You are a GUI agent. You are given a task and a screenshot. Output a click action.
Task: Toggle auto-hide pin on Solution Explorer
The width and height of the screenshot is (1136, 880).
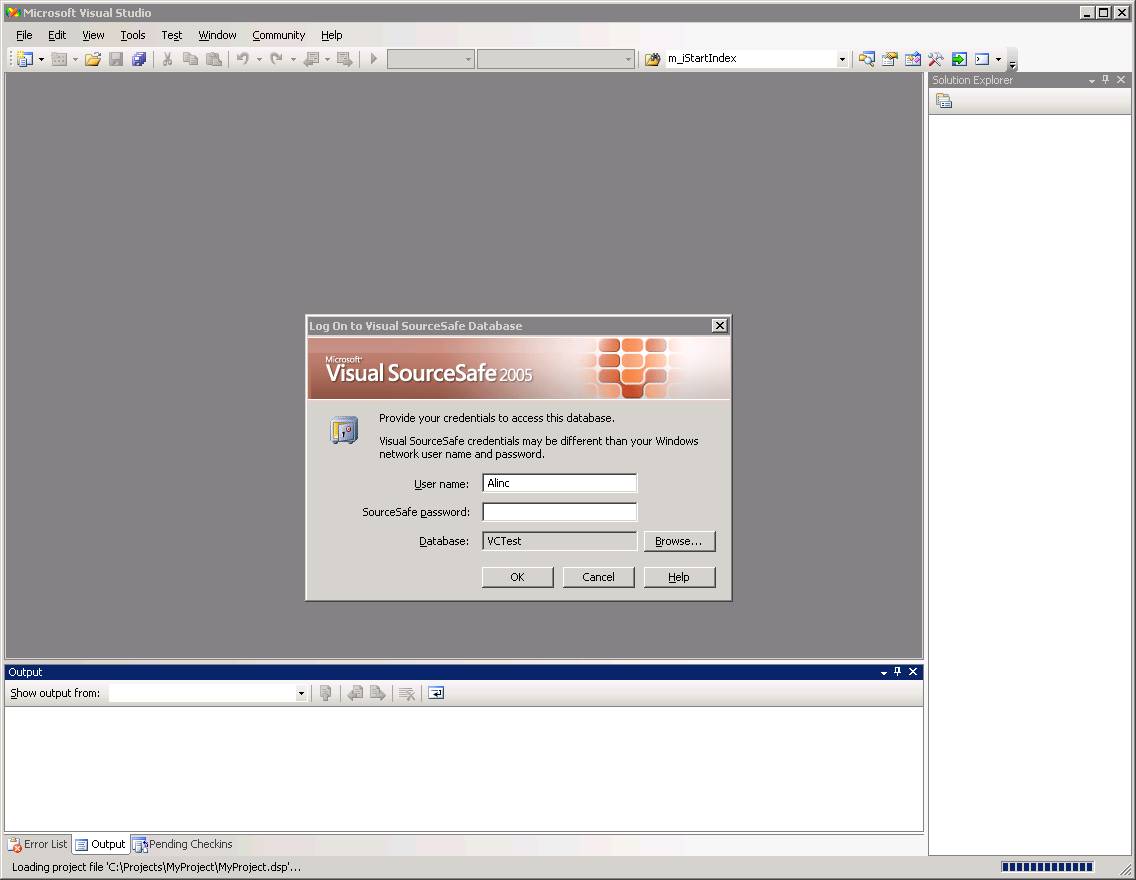1106,80
